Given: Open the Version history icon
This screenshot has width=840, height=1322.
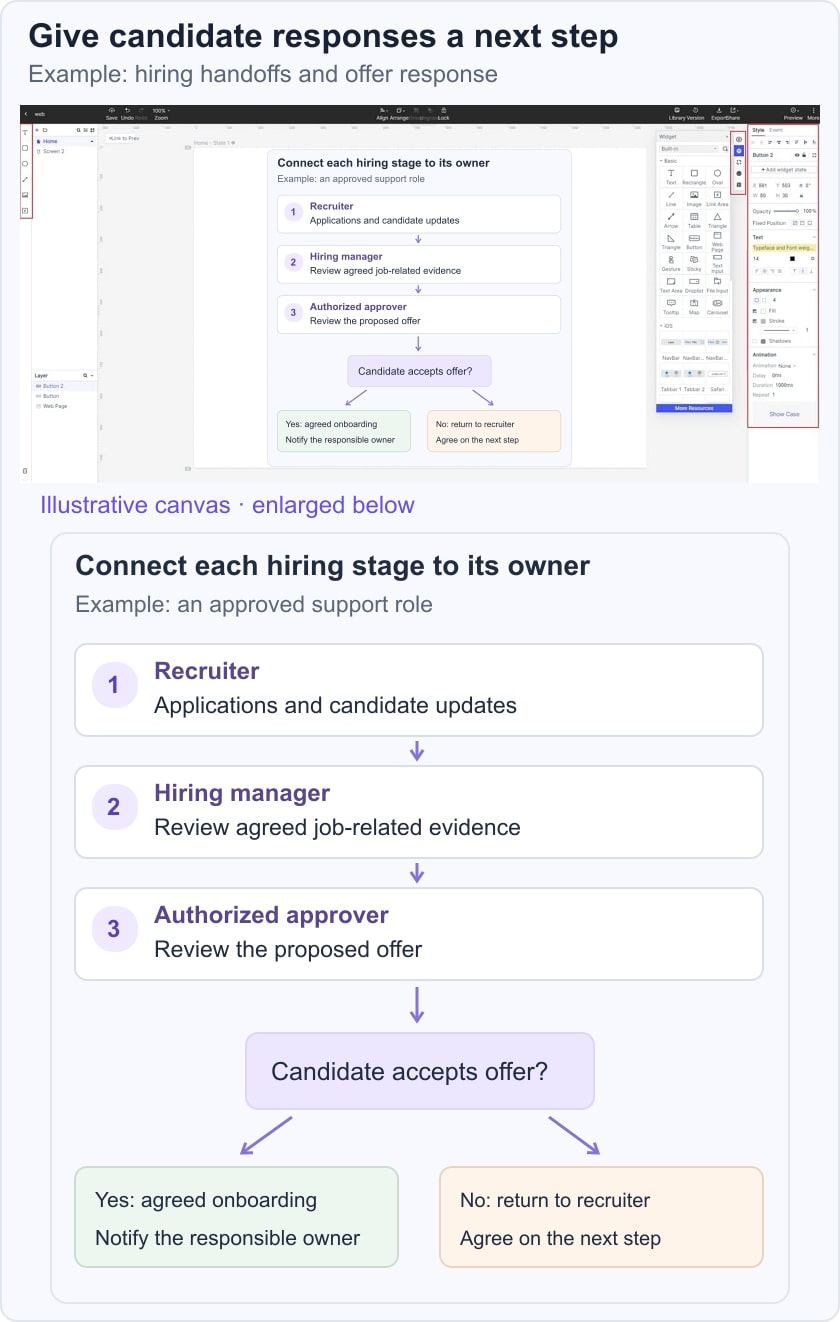Looking at the screenshot, I should [696, 110].
